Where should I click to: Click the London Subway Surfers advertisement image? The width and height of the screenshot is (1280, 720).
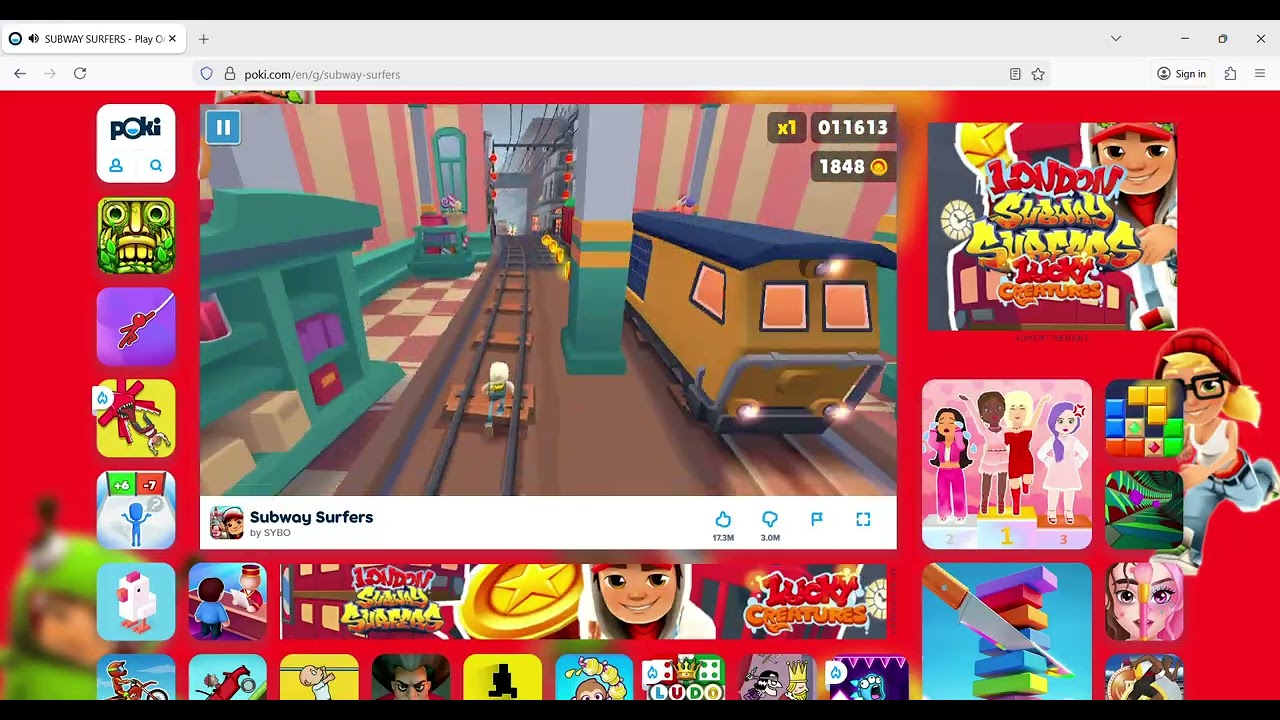1052,227
